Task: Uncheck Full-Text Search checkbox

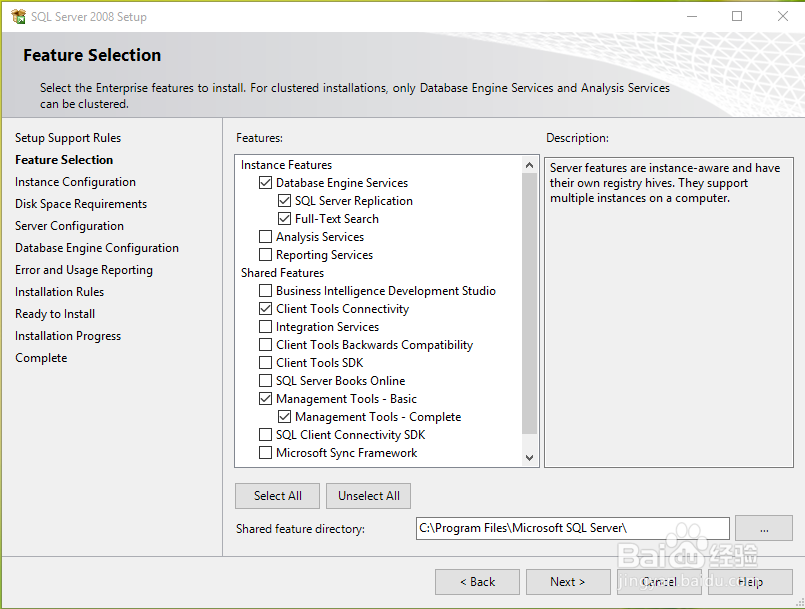Action: [x=284, y=218]
